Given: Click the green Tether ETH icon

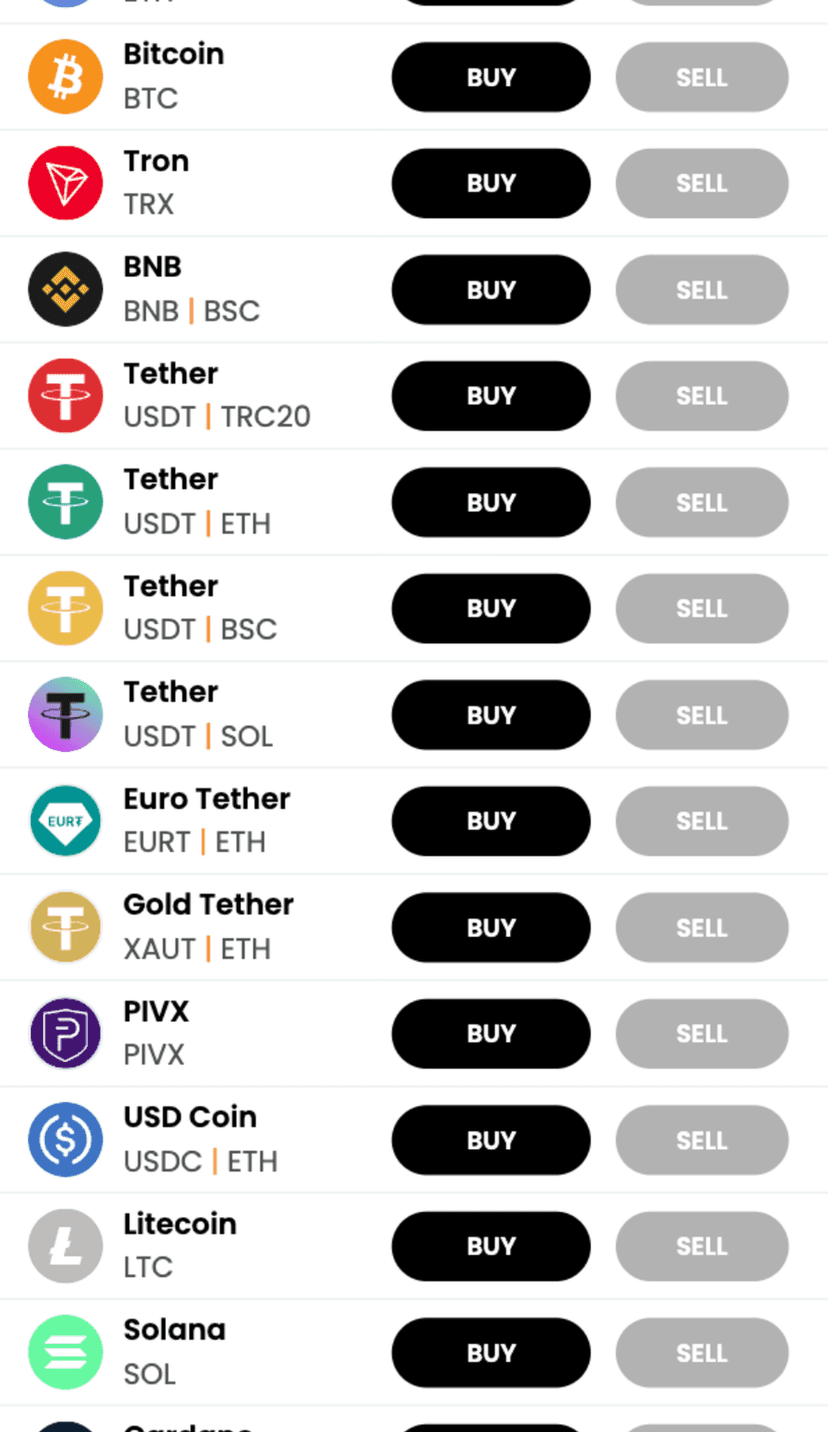Looking at the screenshot, I should click(x=65, y=502).
